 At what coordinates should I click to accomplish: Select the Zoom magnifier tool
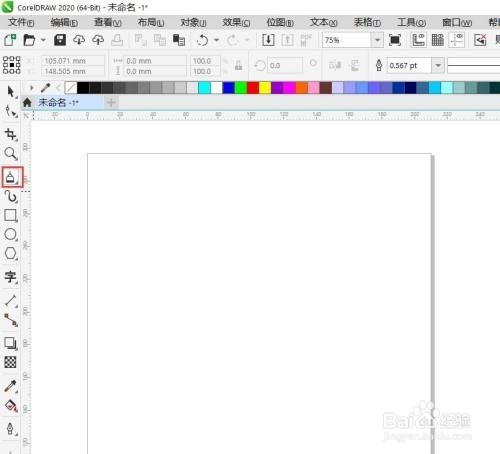click(10, 154)
